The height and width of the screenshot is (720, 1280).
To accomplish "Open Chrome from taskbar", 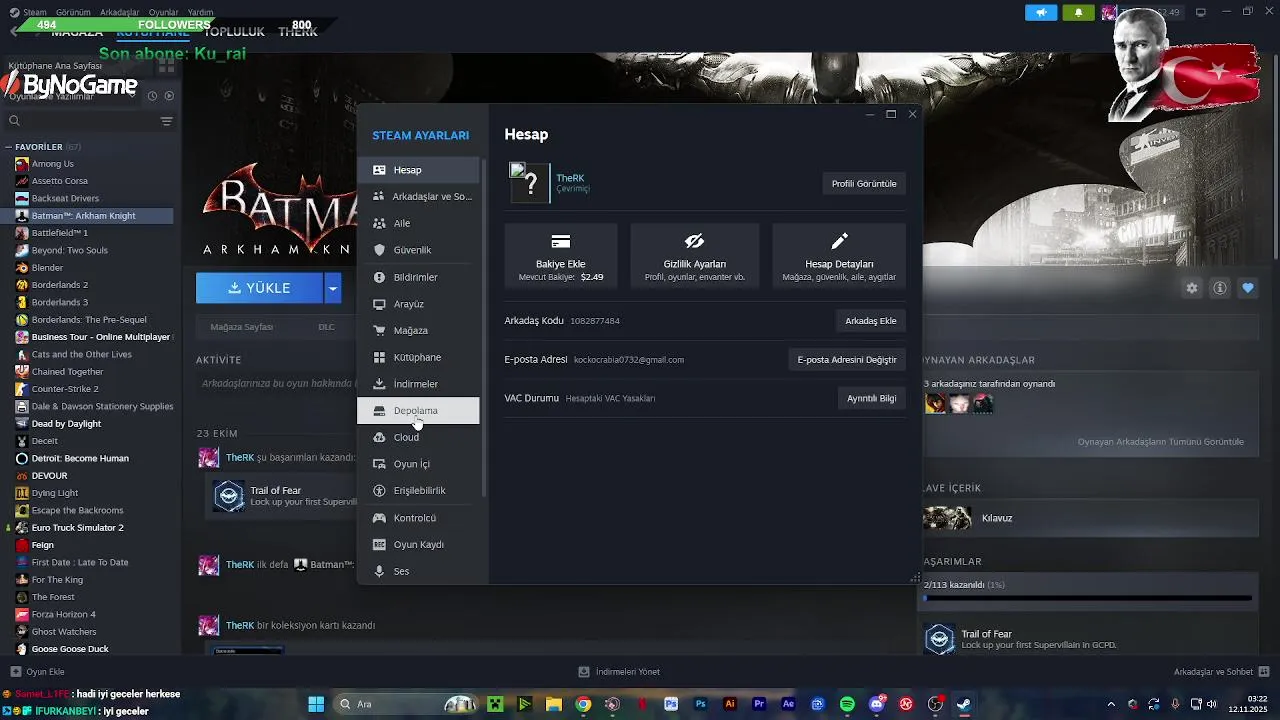I will click(583, 704).
